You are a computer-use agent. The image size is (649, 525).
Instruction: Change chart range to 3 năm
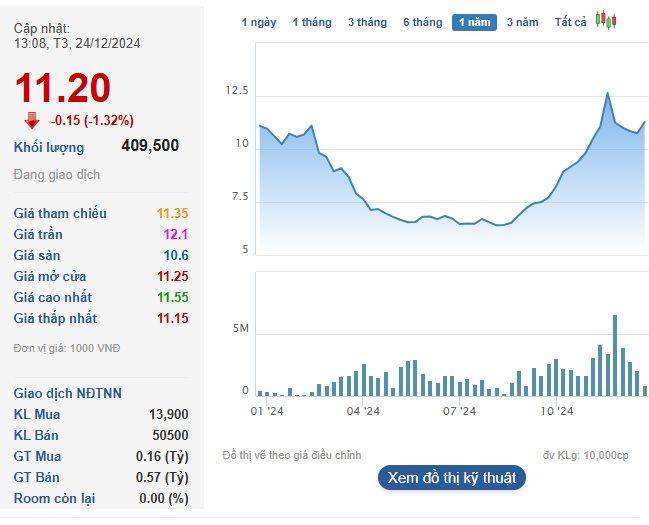point(522,22)
